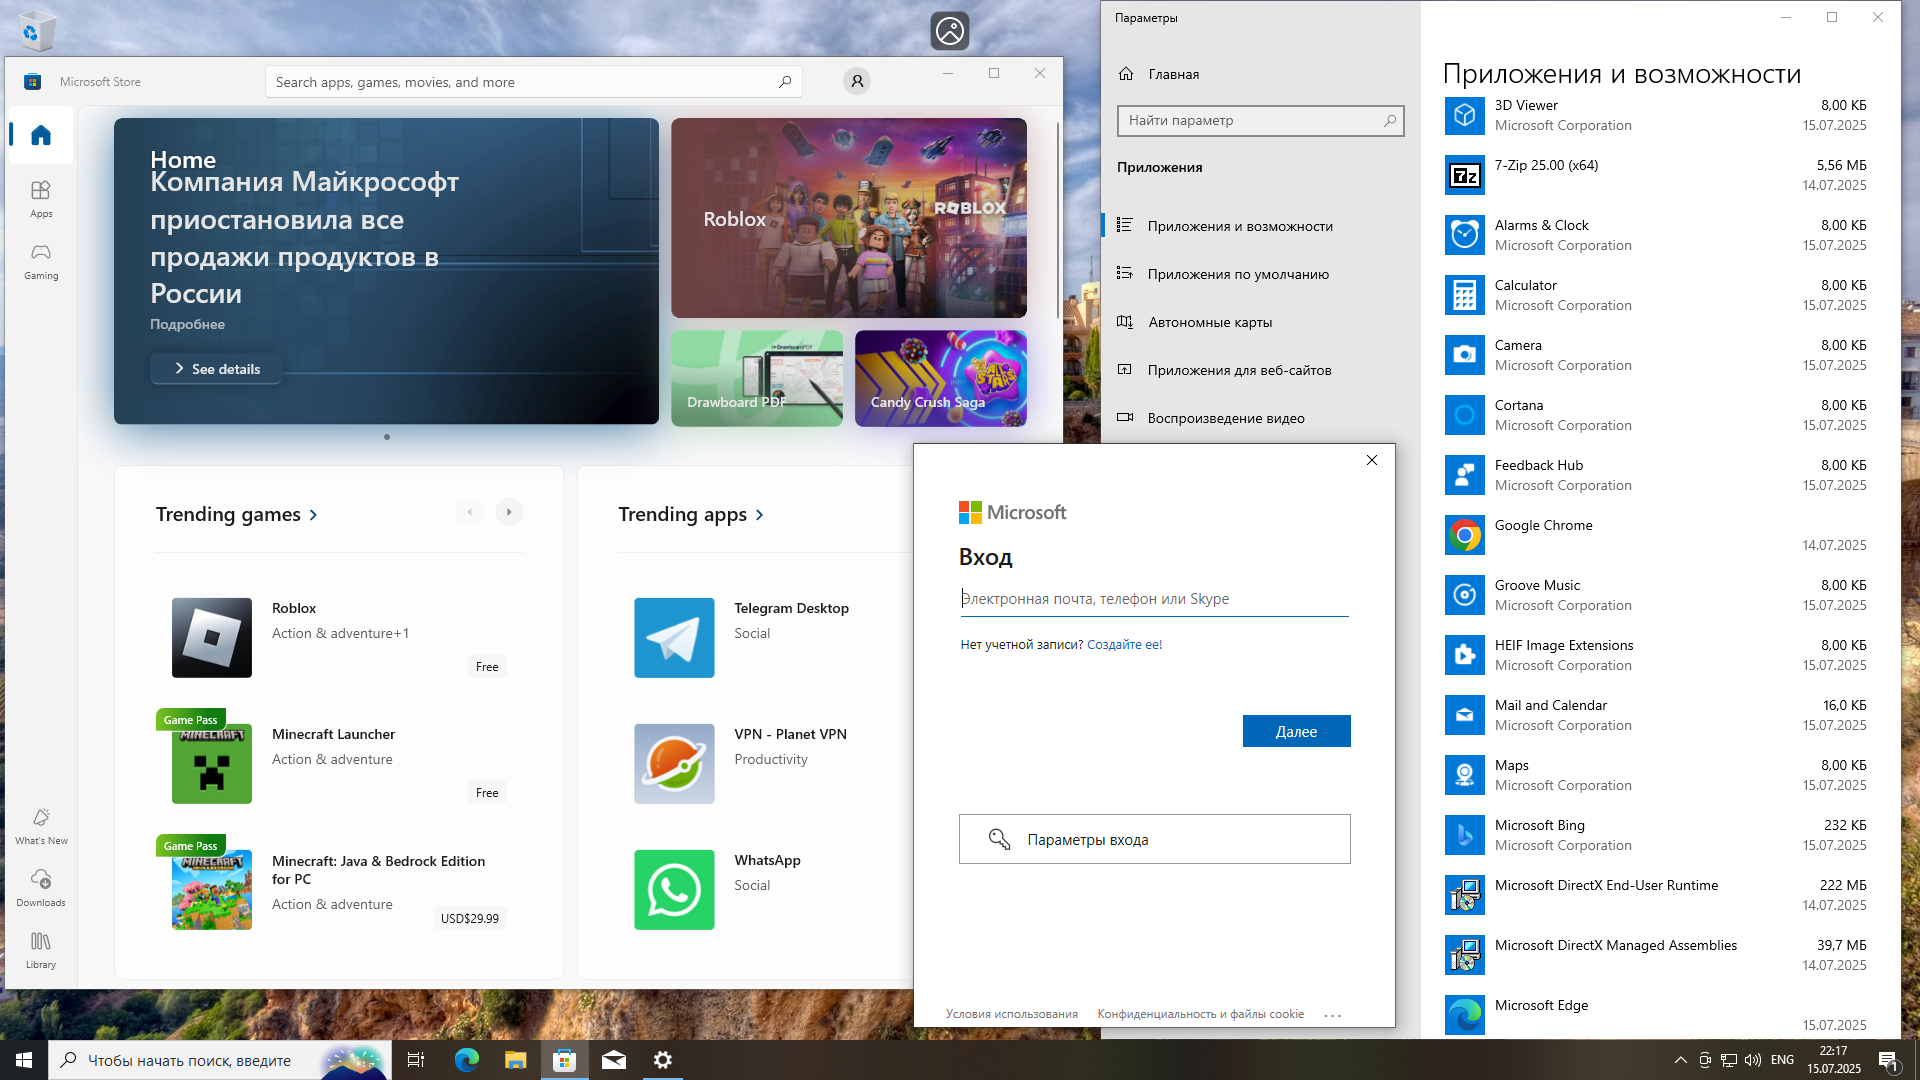Open What's New in Microsoft Store sidebar

click(x=41, y=826)
